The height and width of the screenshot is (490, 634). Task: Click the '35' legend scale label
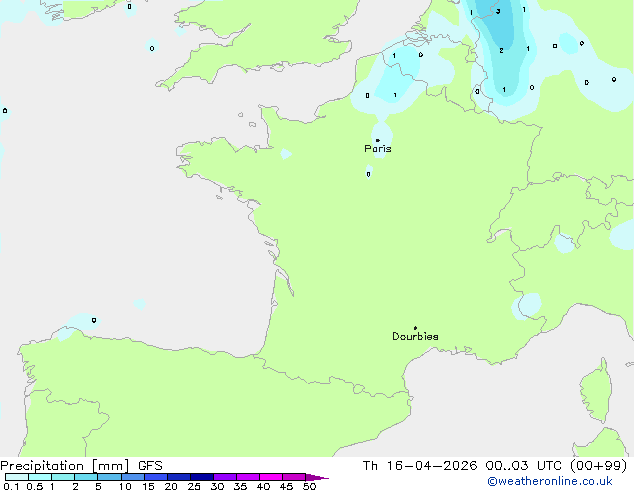coord(240,486)
